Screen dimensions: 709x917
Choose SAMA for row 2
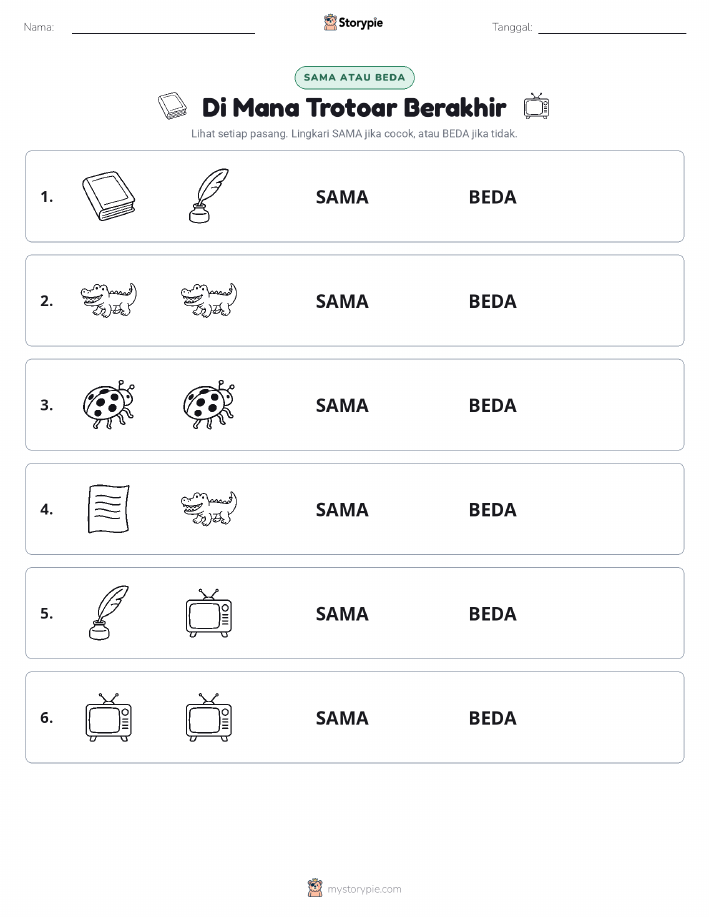tap(342, 301)
